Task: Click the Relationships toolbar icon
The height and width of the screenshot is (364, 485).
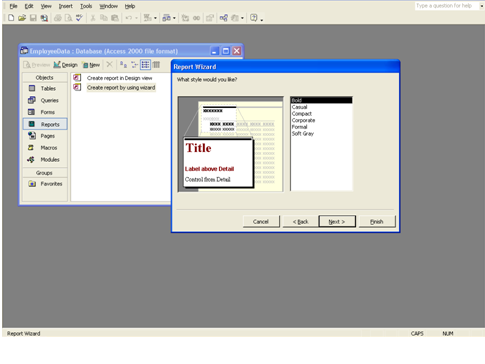Action: pos(224,18)
